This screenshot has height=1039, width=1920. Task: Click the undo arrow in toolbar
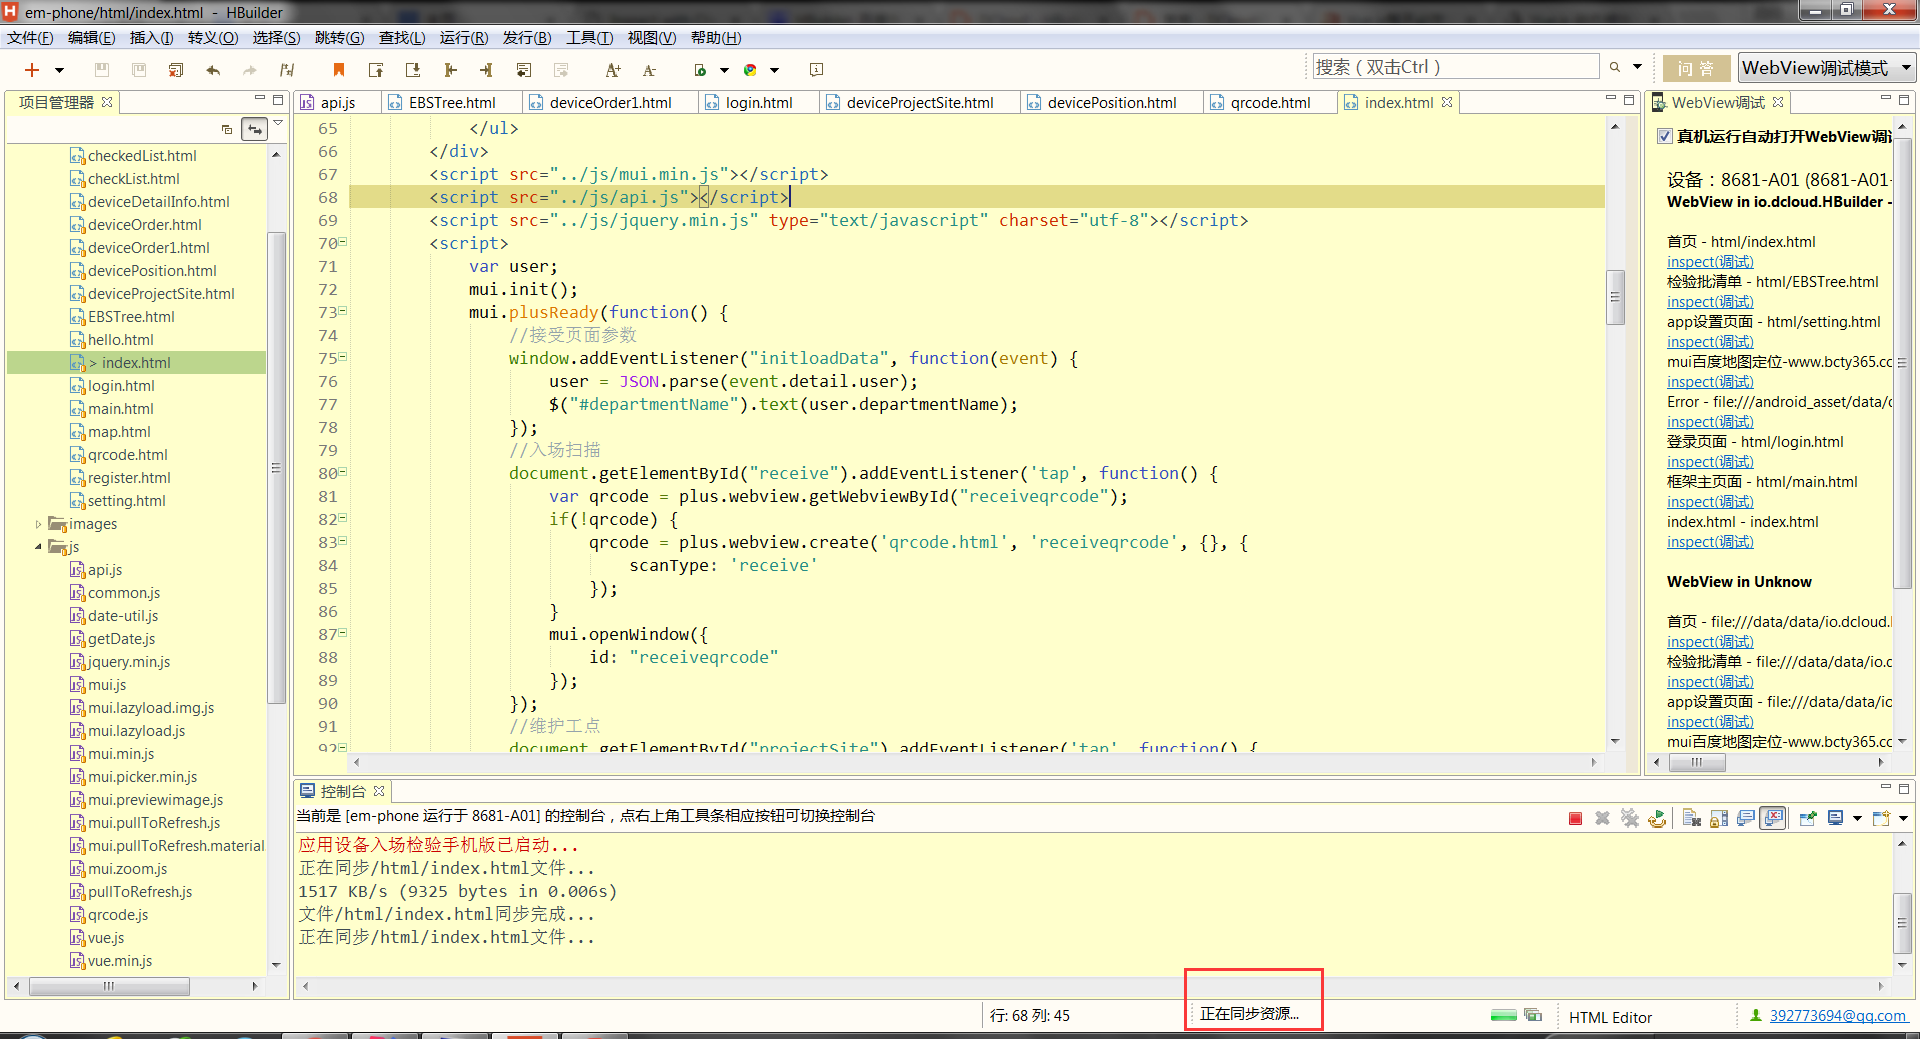pos(213,70)
